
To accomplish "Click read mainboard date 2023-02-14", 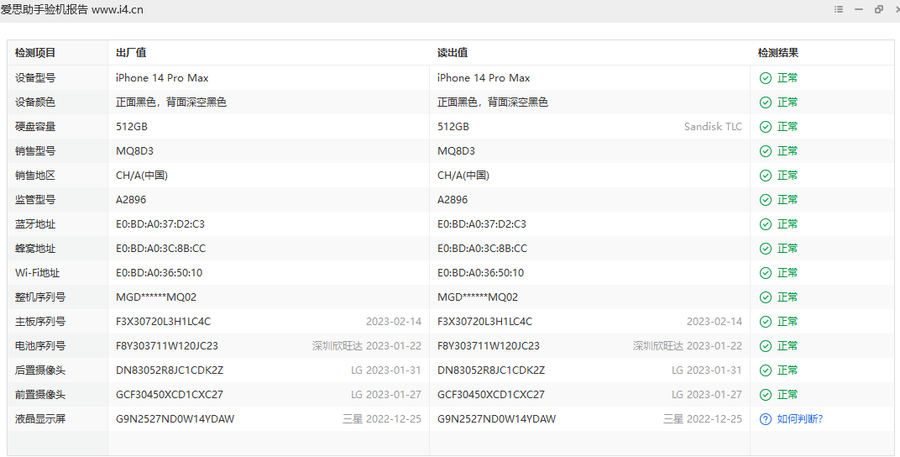I will 714,322.
